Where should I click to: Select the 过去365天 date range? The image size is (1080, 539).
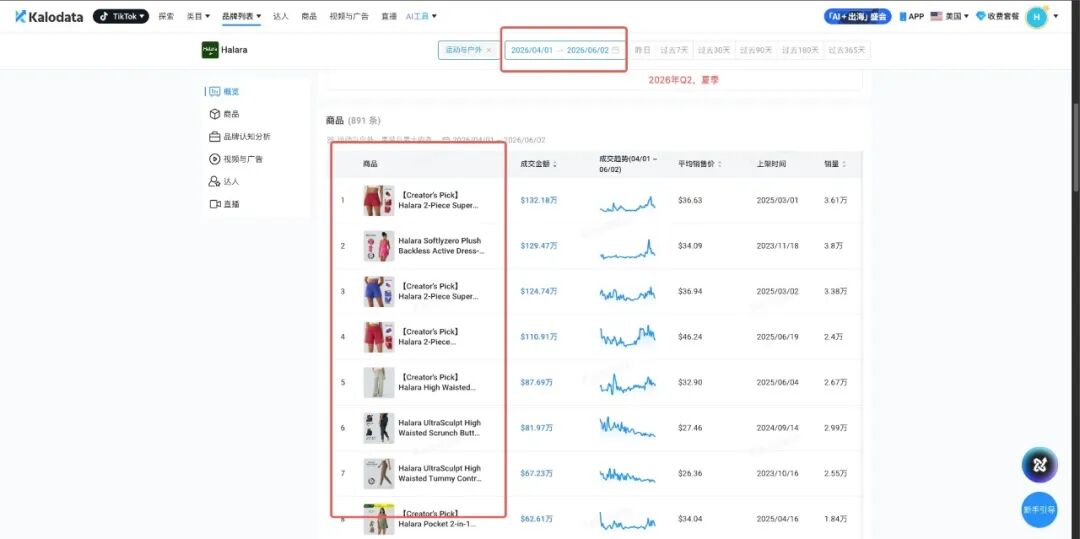[x=847, y=50]
